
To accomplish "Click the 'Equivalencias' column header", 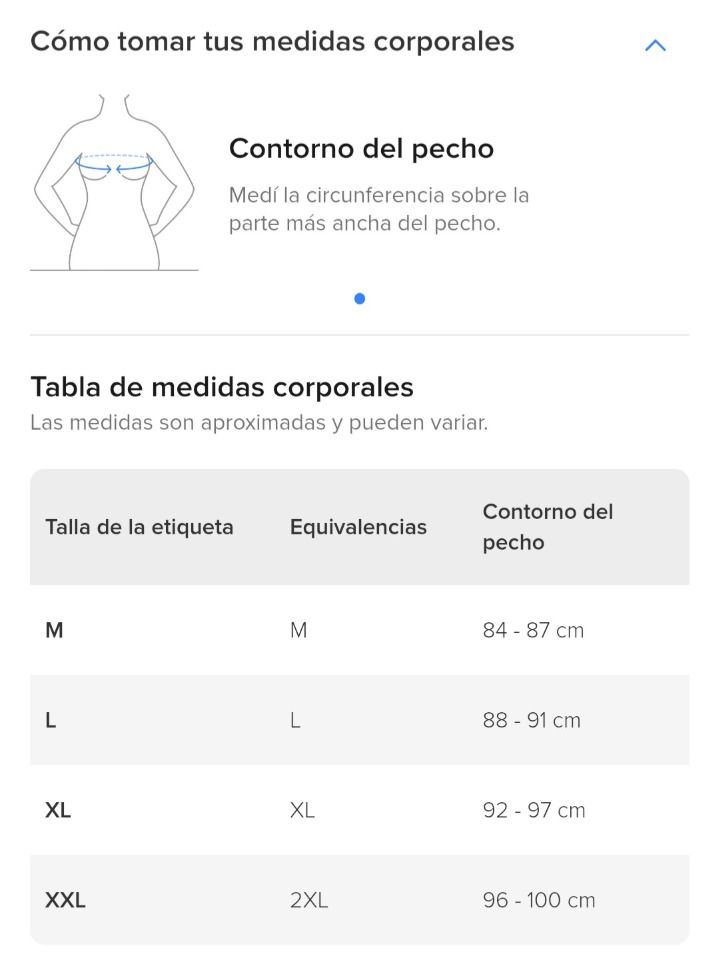I will (358, 527).
